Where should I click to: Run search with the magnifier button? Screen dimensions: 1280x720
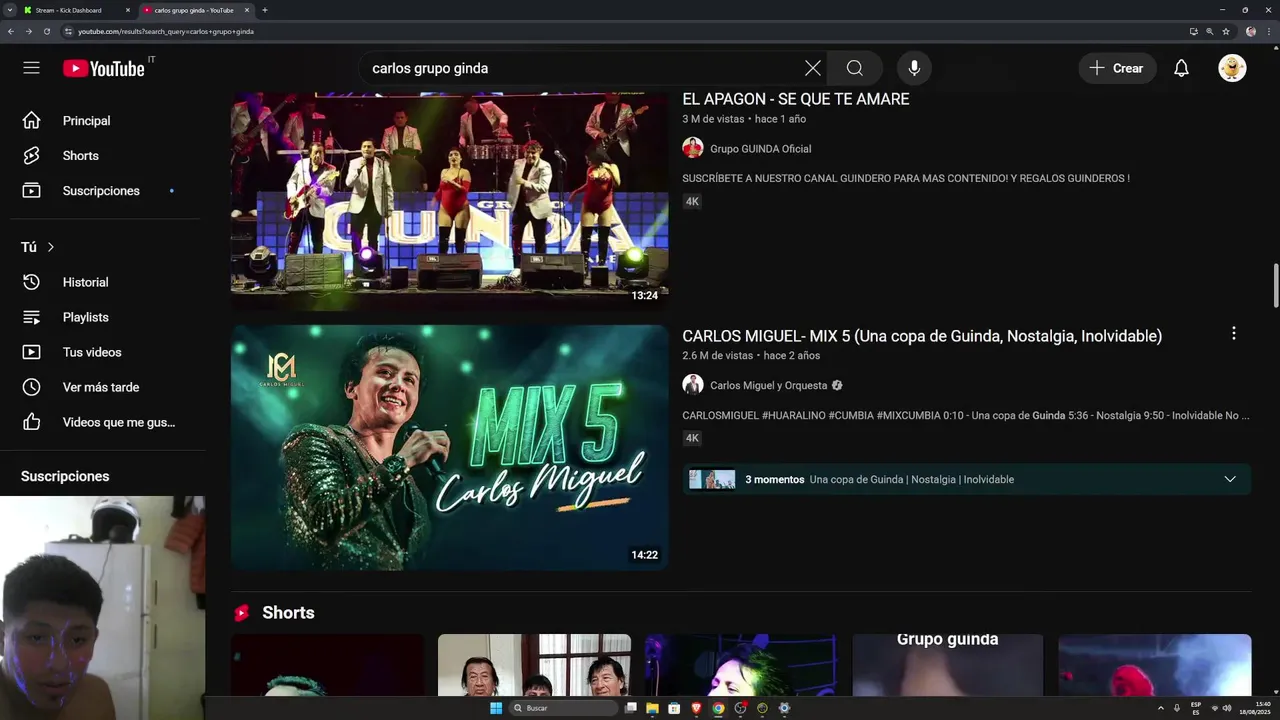coord(855,68)
